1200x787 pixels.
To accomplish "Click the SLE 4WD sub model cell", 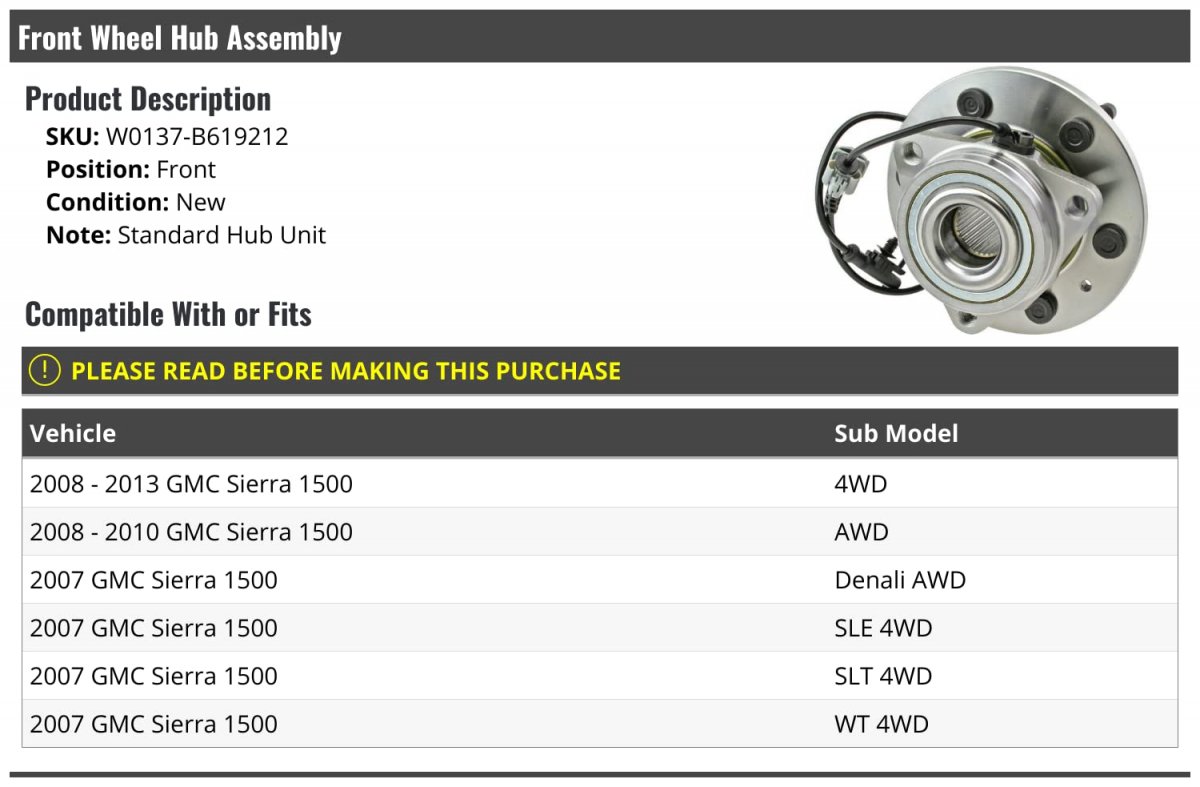I will [x=883, y=628].
